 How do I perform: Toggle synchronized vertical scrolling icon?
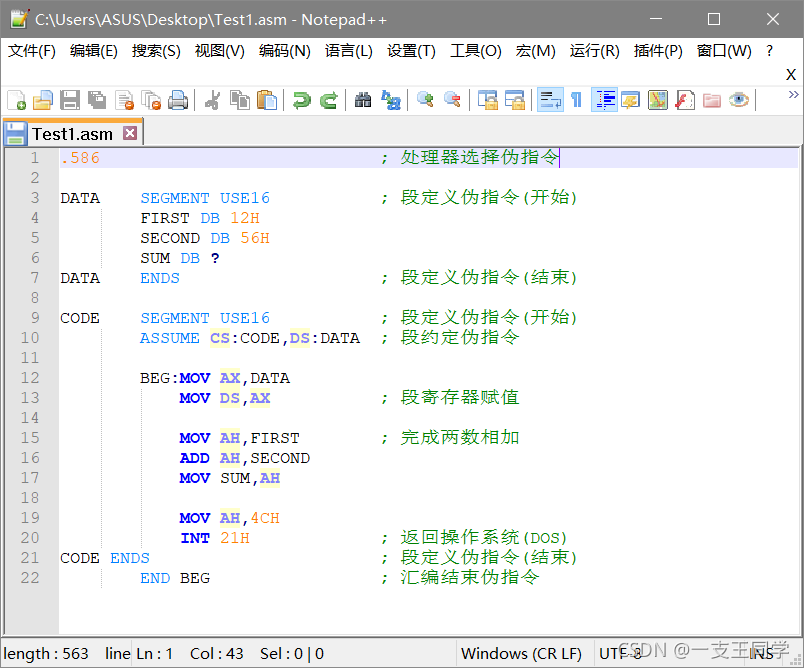488,100
